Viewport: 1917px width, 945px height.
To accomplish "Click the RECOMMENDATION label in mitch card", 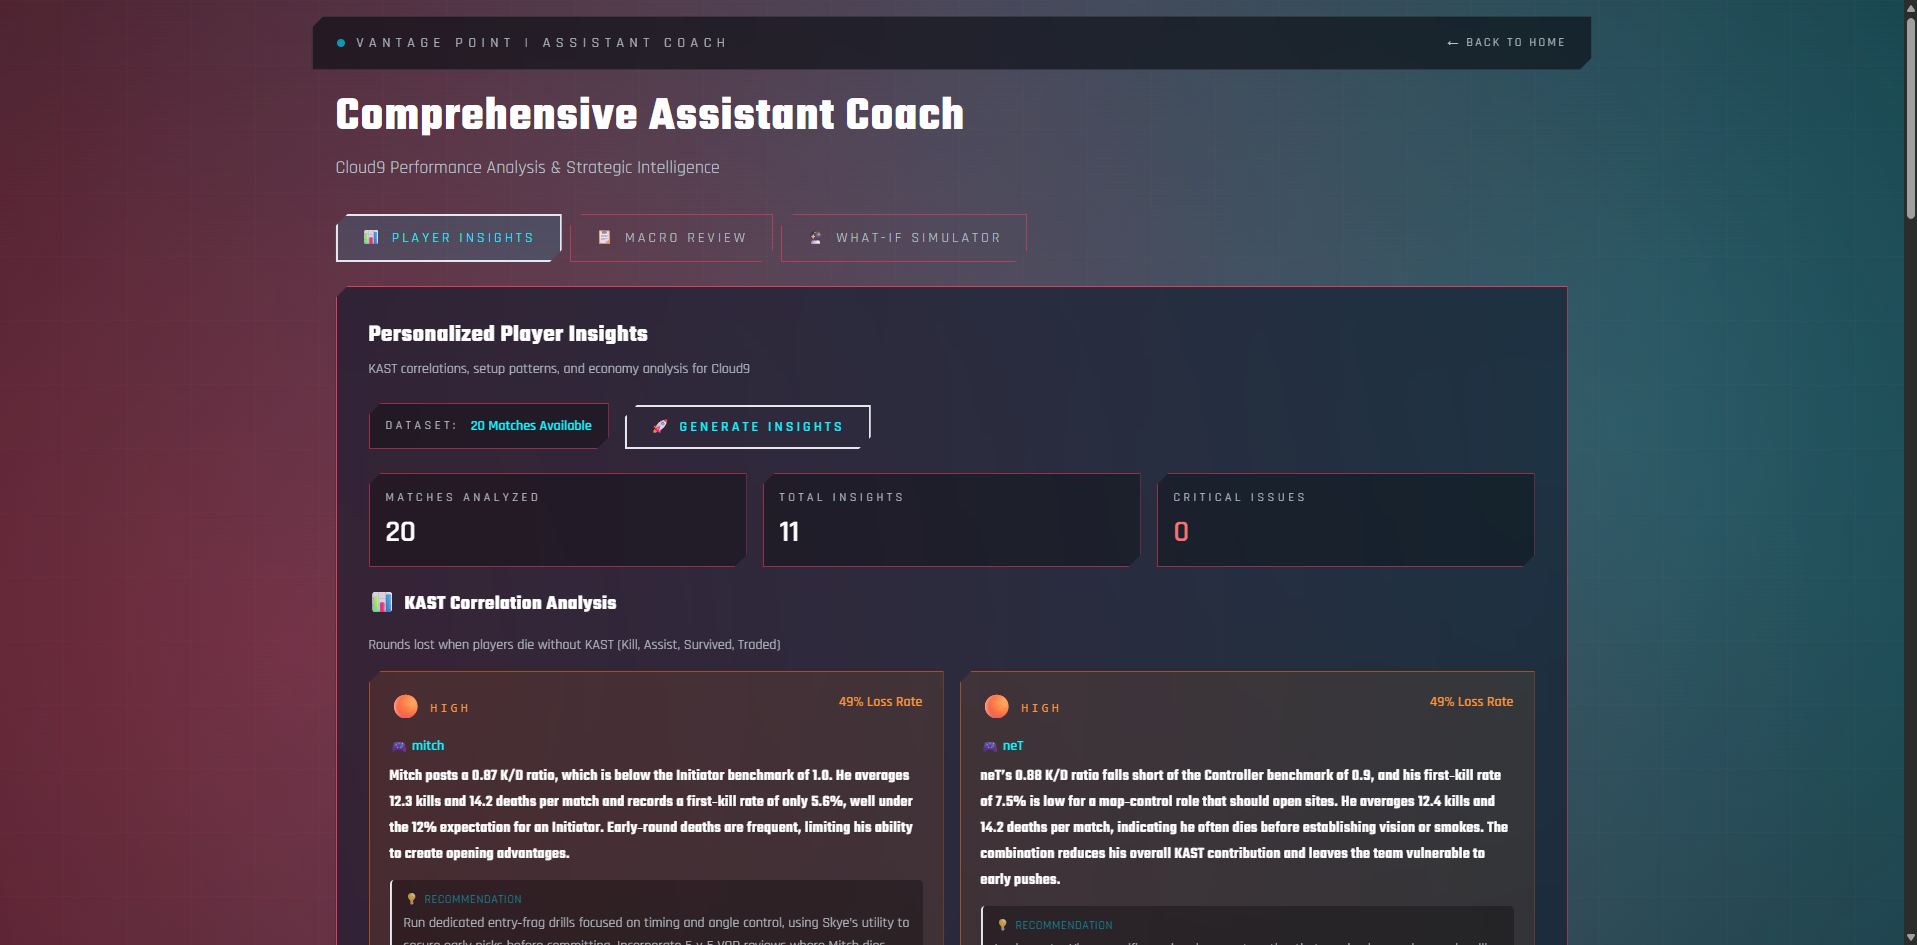I will click(x=473, y=899).
